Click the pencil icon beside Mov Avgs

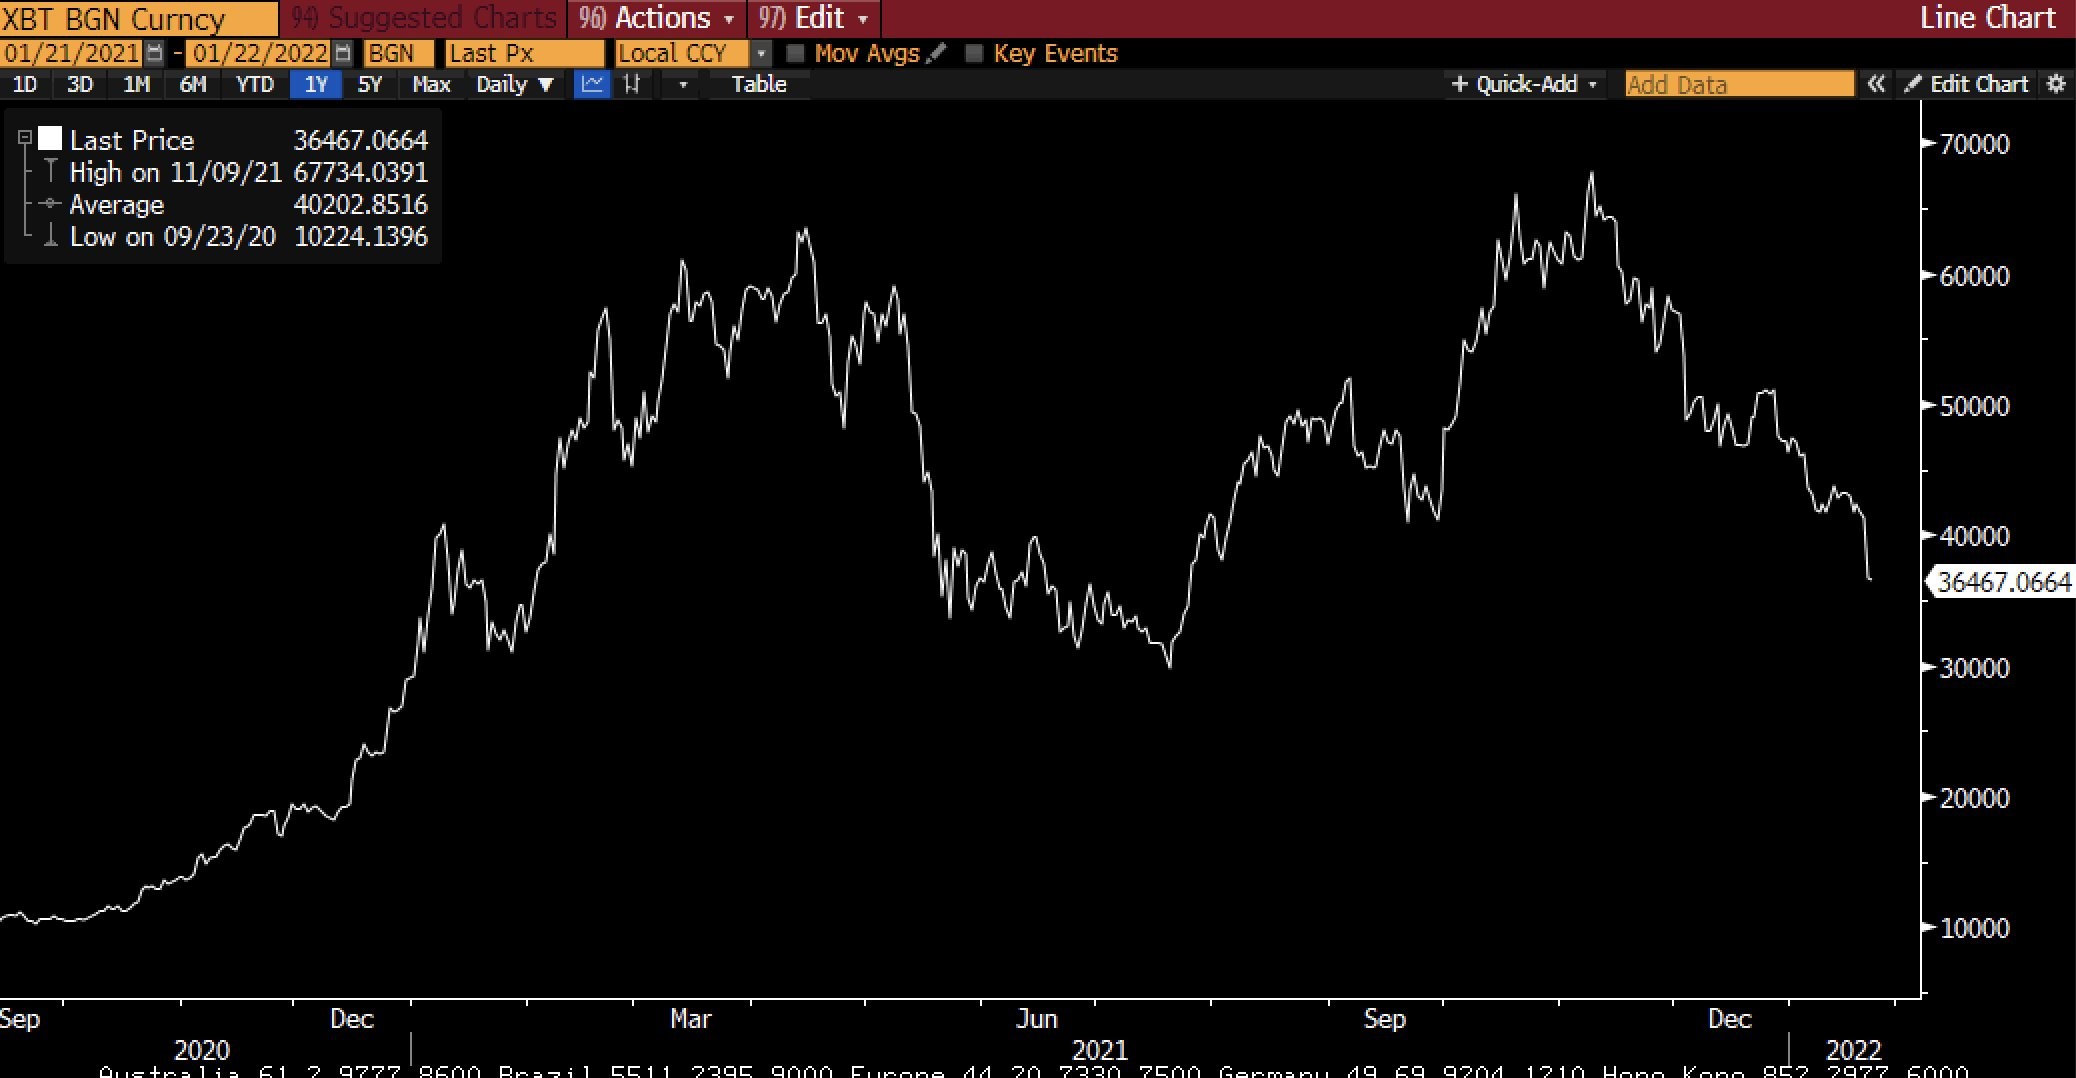(936, 53)
